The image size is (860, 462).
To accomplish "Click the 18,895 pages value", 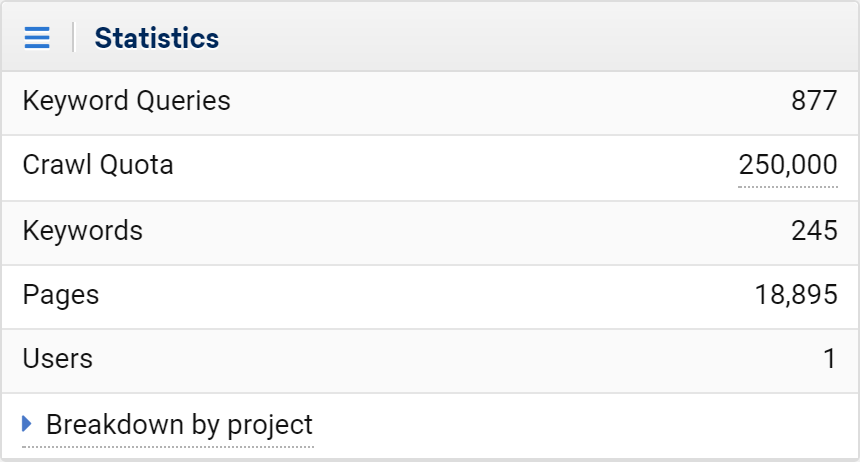I will pyautogui.click(x=796, y=295).
